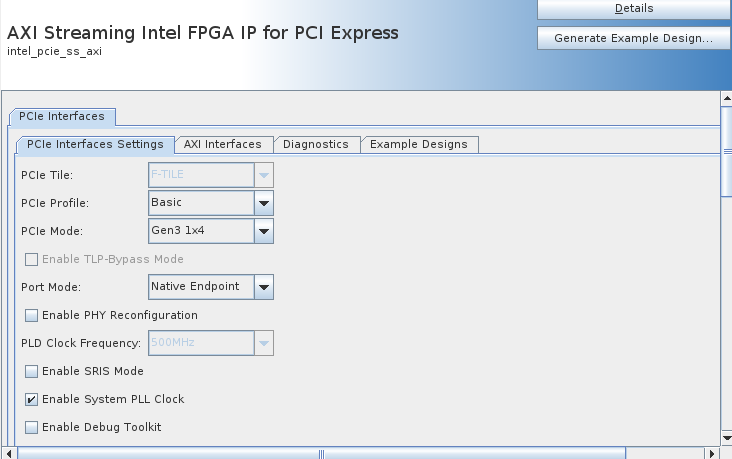Click the Details button

click(x=634, y=9)
